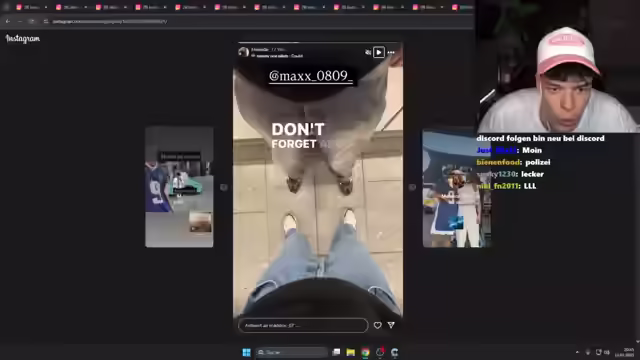Open File Explorer from the taskbar
Screen dimensions: 640x360
pyautogui.click(x=351, y=352)
